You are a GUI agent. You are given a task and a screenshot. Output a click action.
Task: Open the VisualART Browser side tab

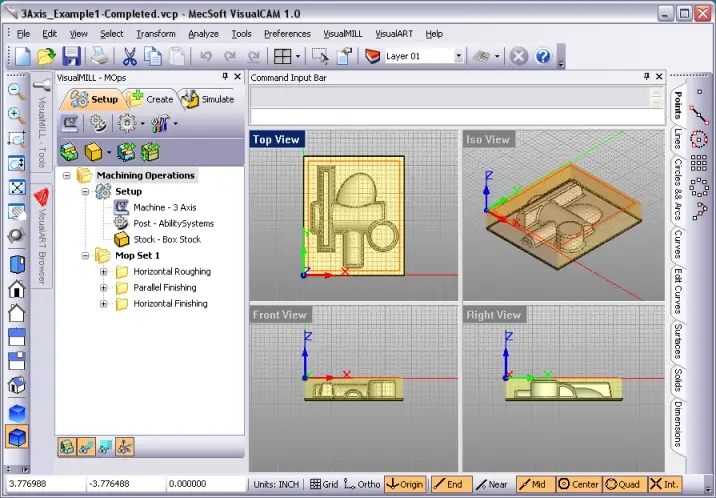[x=42, y=234]
